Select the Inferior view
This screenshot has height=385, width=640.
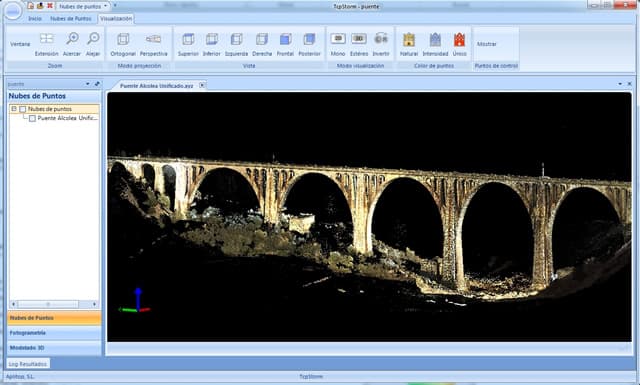(211, 44)
